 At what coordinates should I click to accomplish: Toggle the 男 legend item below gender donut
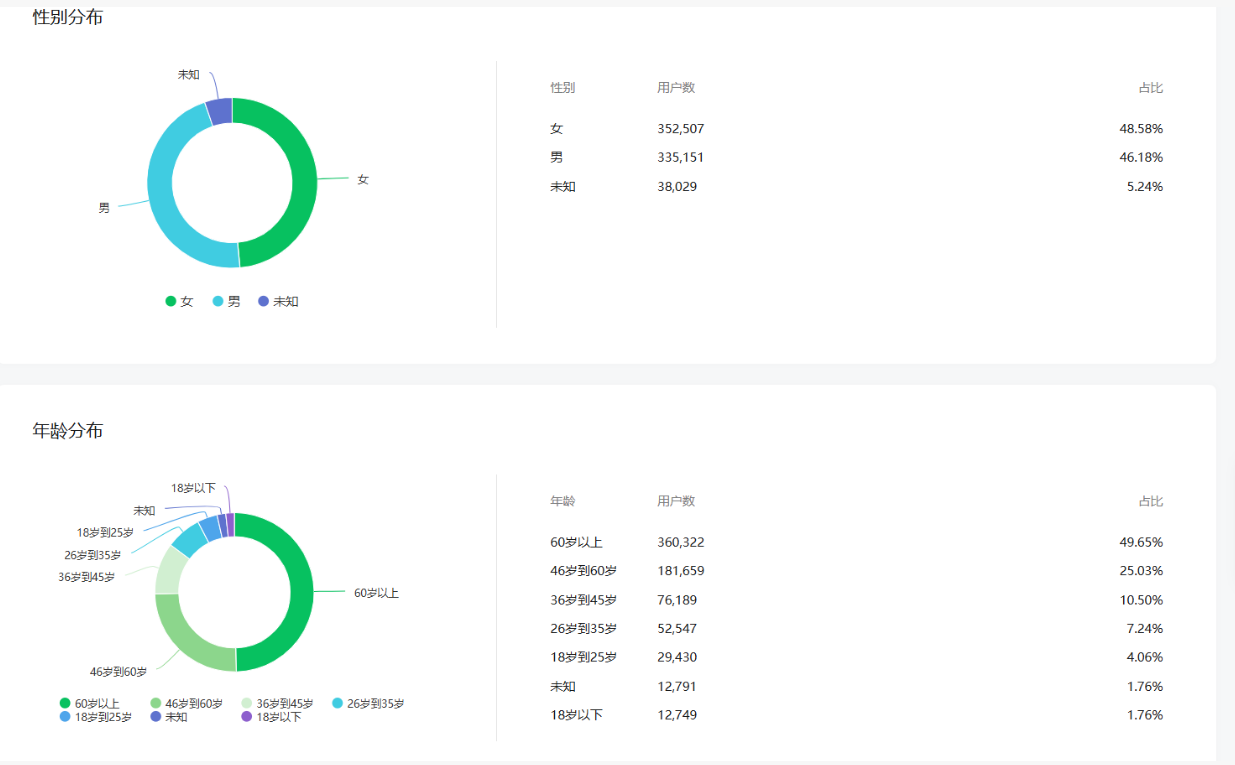227,301
